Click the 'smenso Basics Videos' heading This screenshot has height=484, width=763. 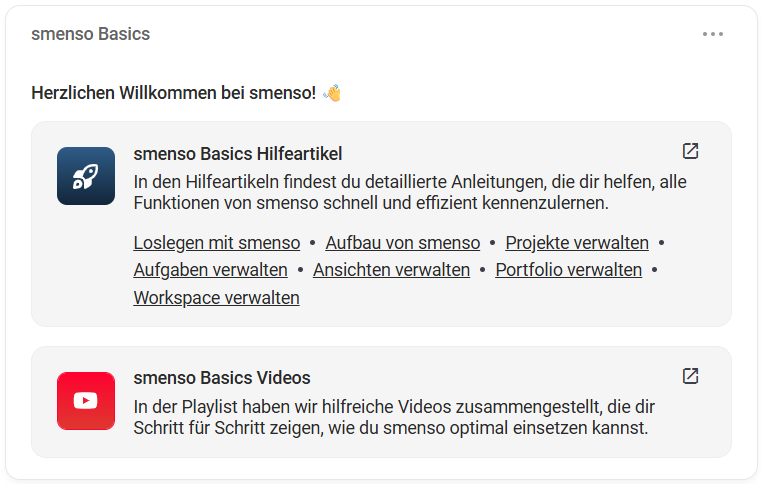click(221, 378)
